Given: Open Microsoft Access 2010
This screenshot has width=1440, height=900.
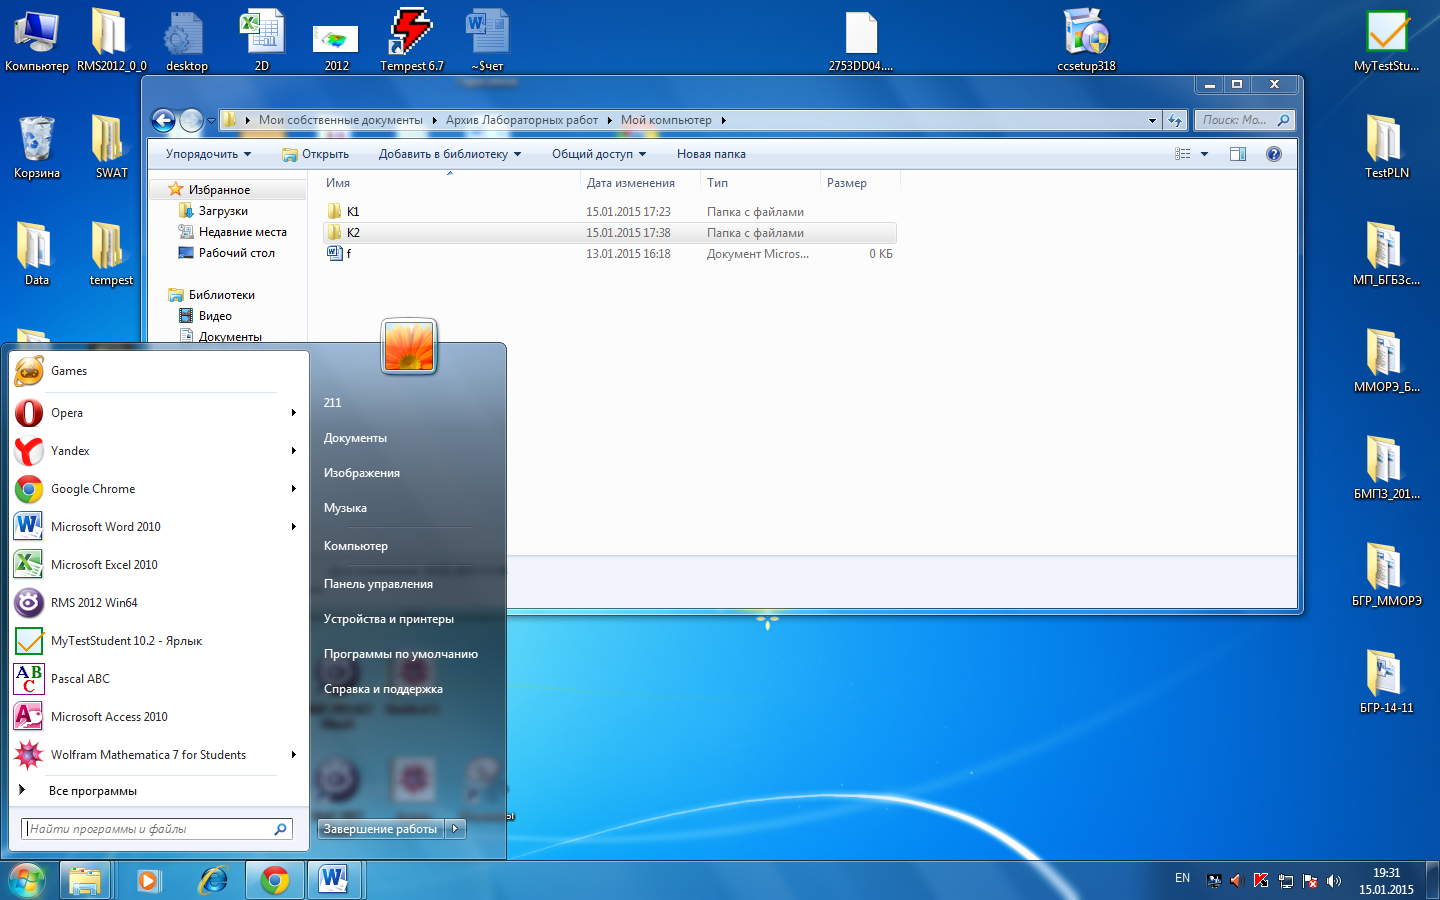Looking at the screenshot, I should [158, 717].
